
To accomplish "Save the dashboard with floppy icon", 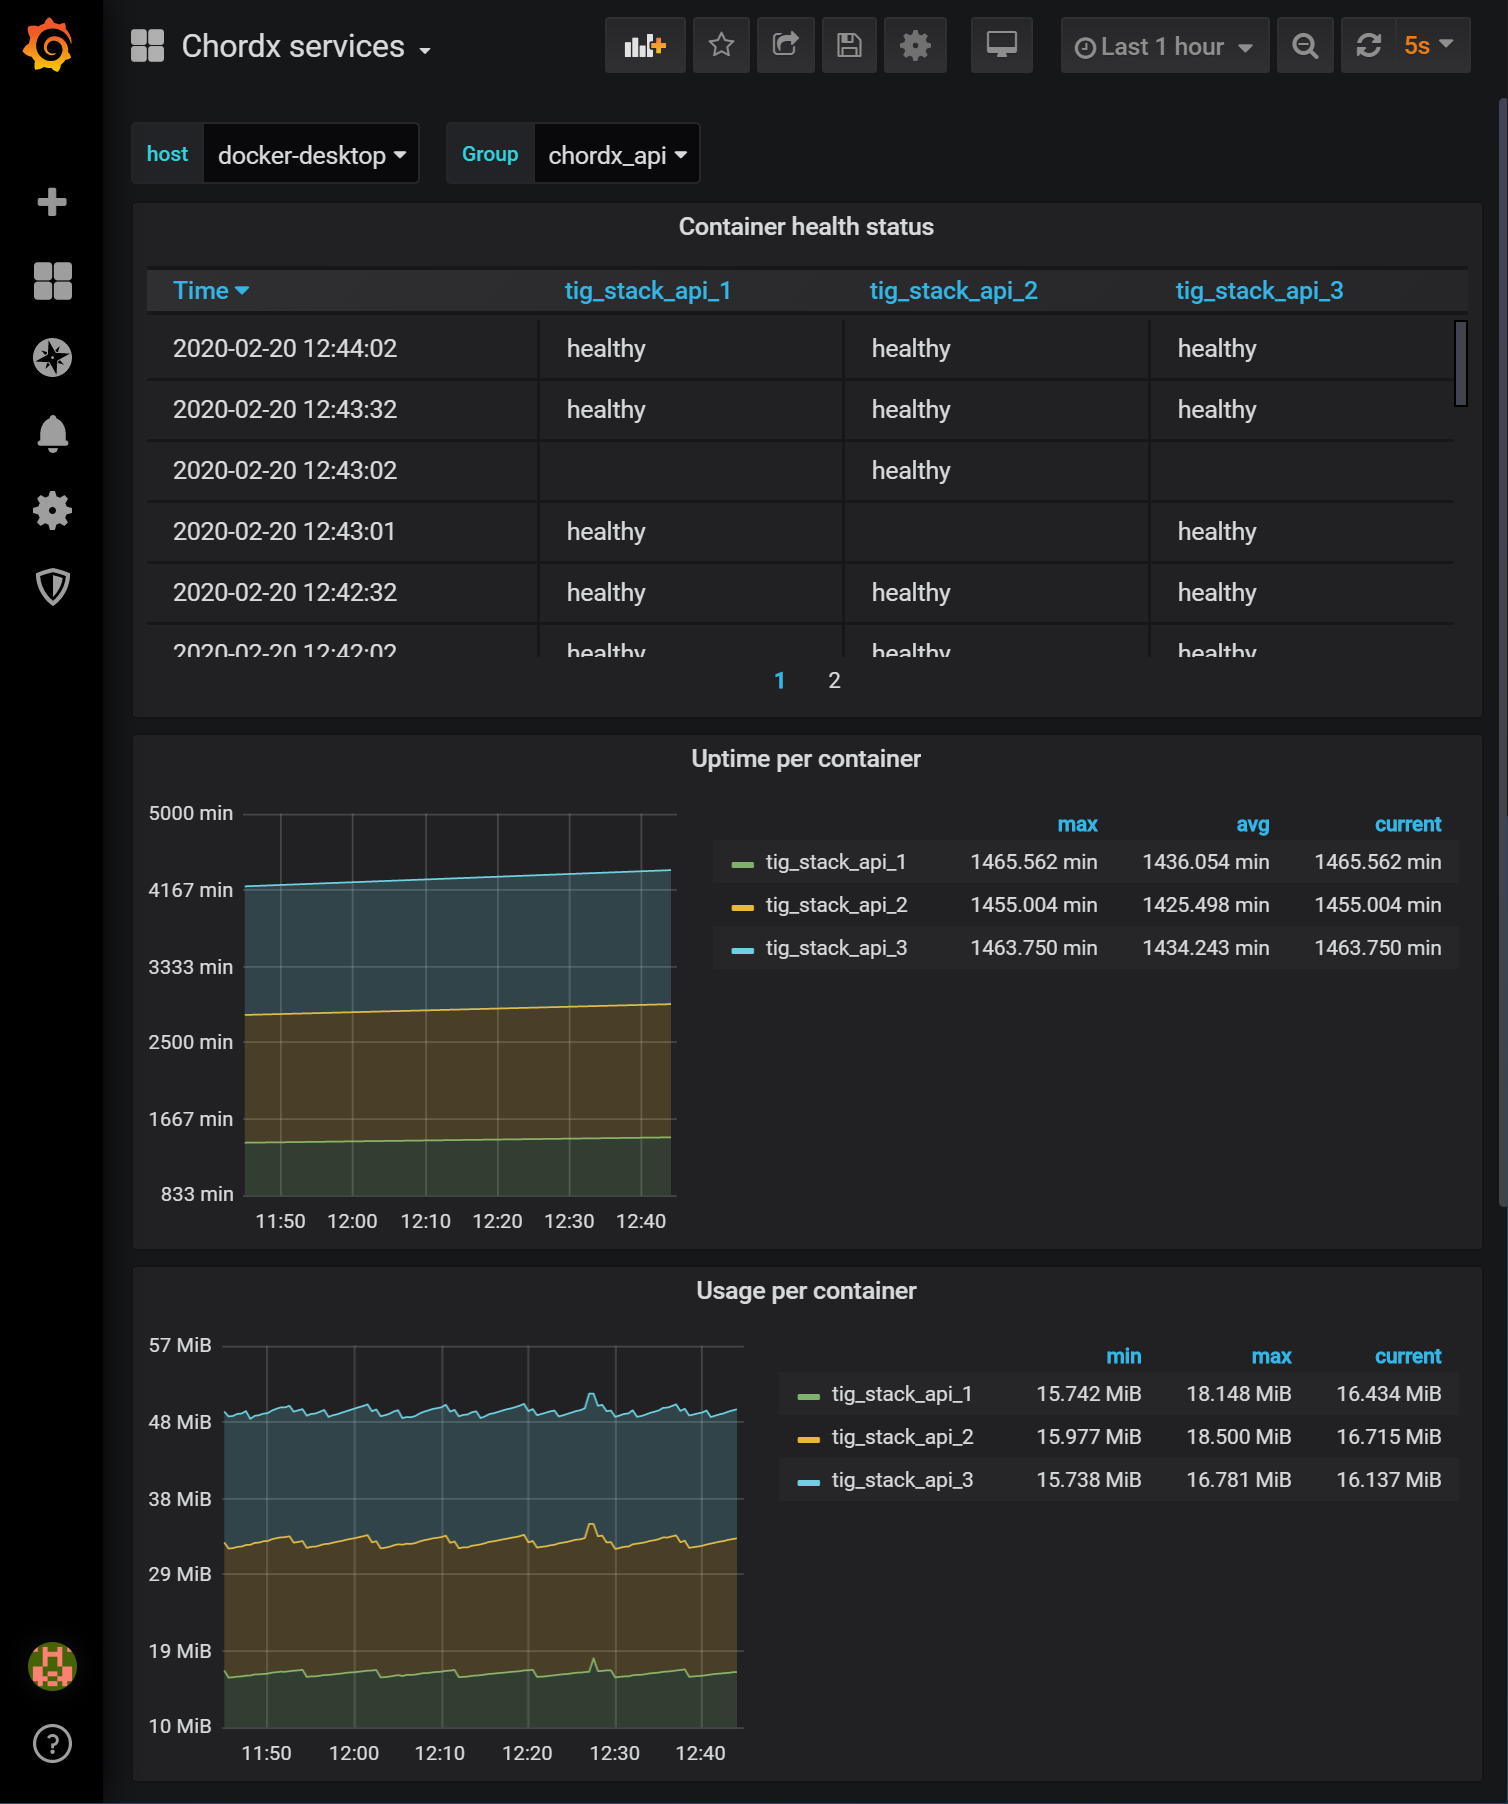I will 849,45.
